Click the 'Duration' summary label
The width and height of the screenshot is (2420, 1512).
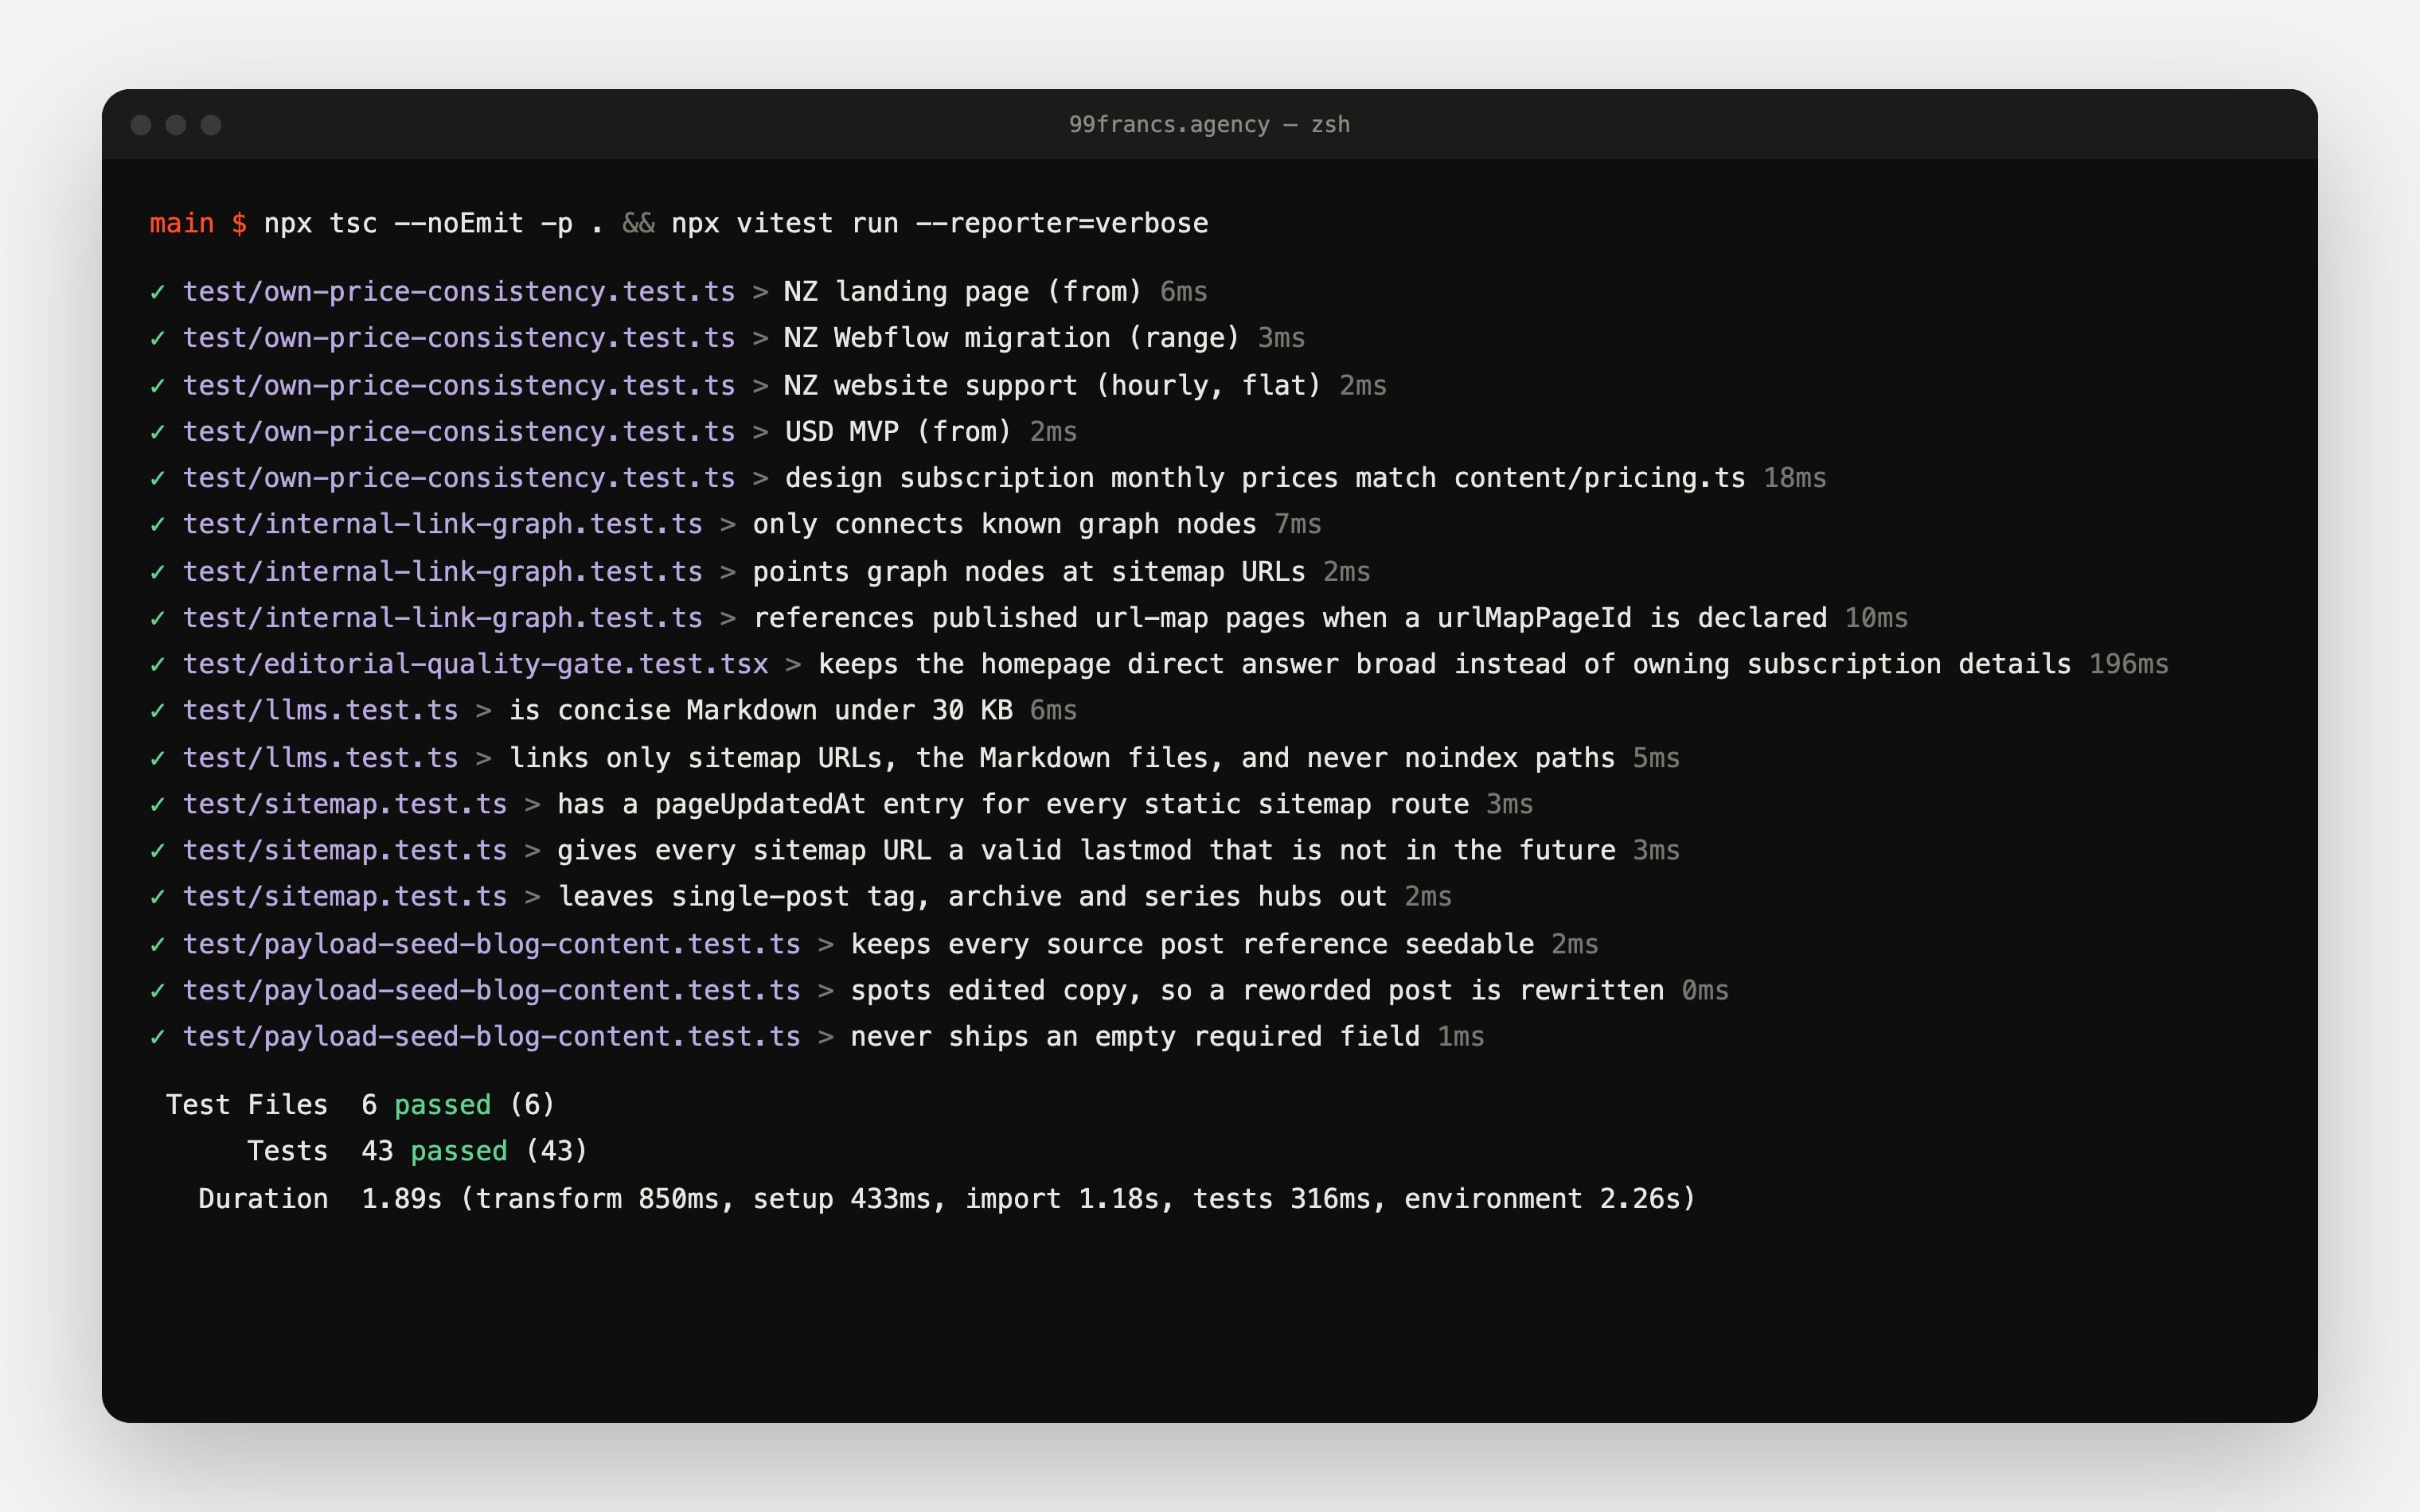(263, 1198)
